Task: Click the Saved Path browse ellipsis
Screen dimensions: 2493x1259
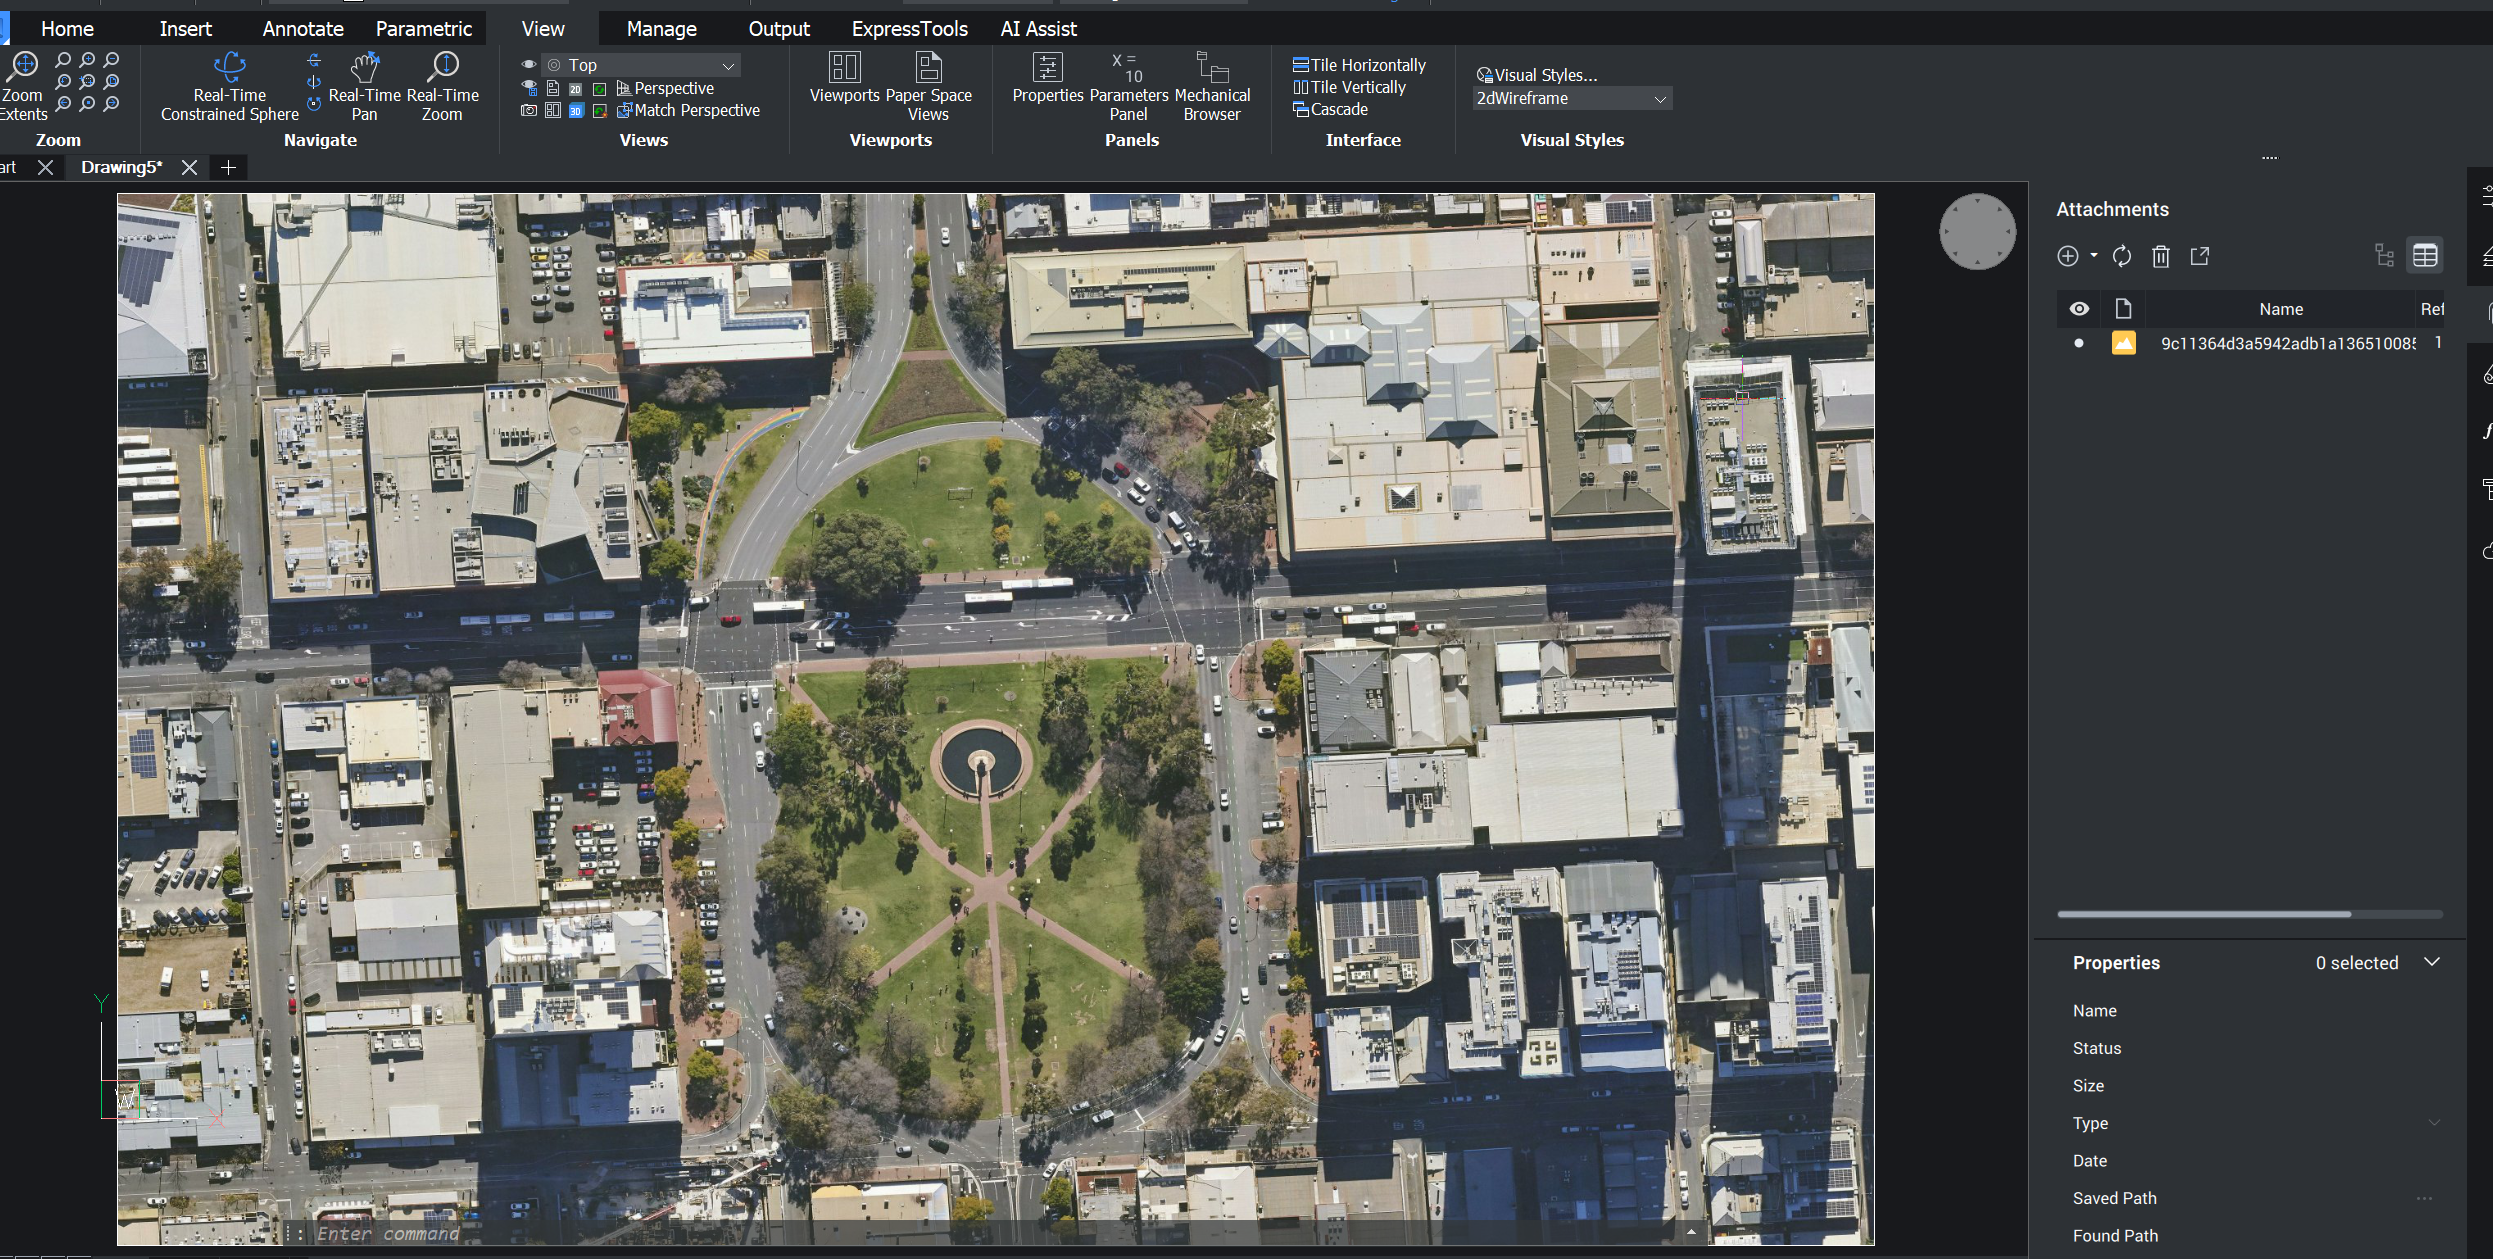Action: 2424,1198
